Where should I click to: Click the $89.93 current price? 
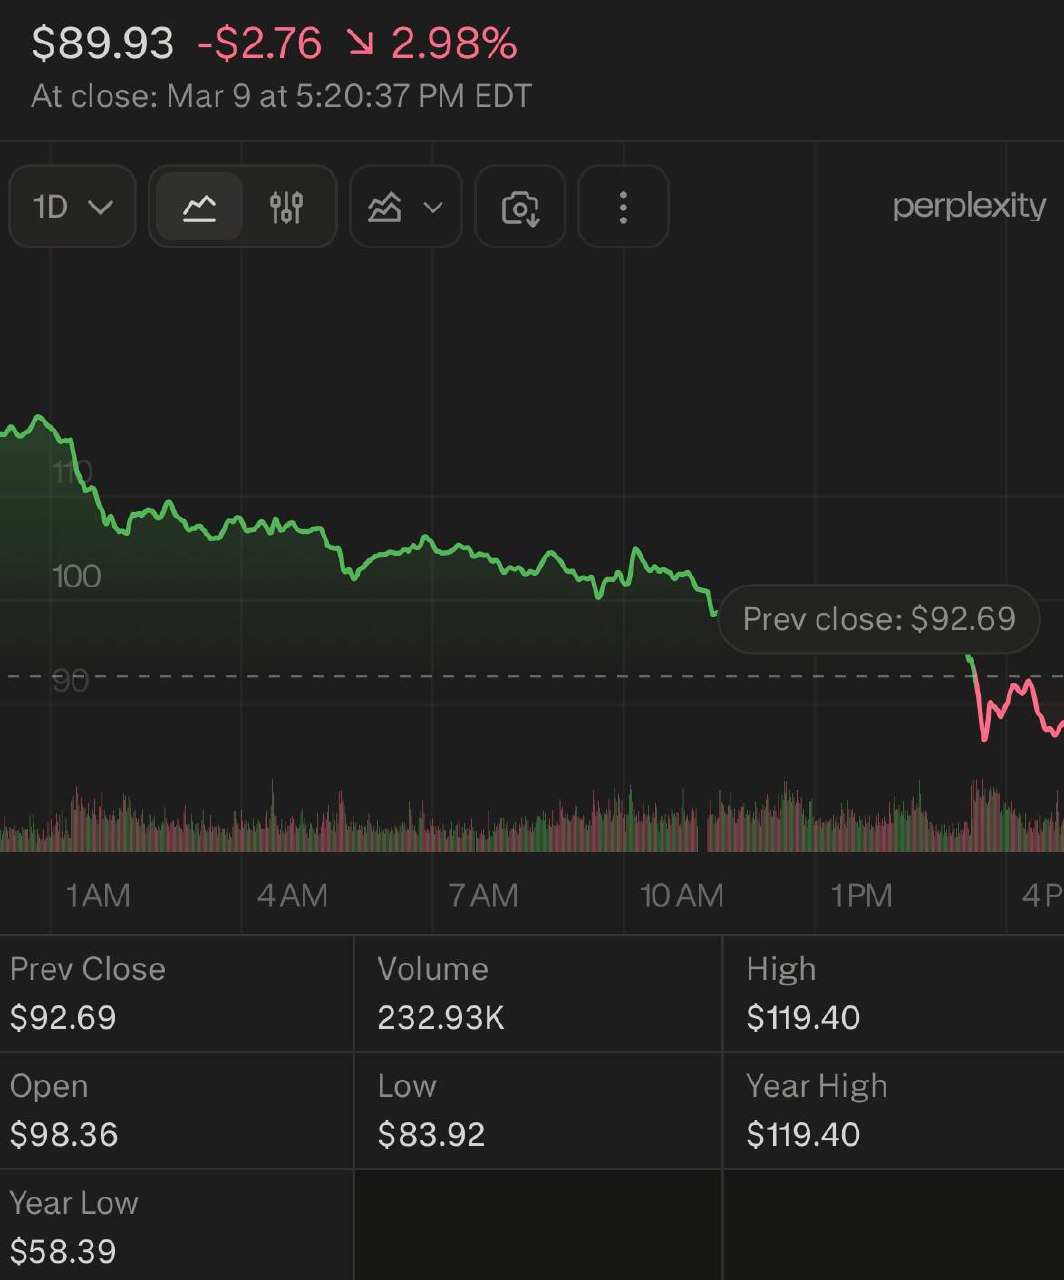click(103, 44)
